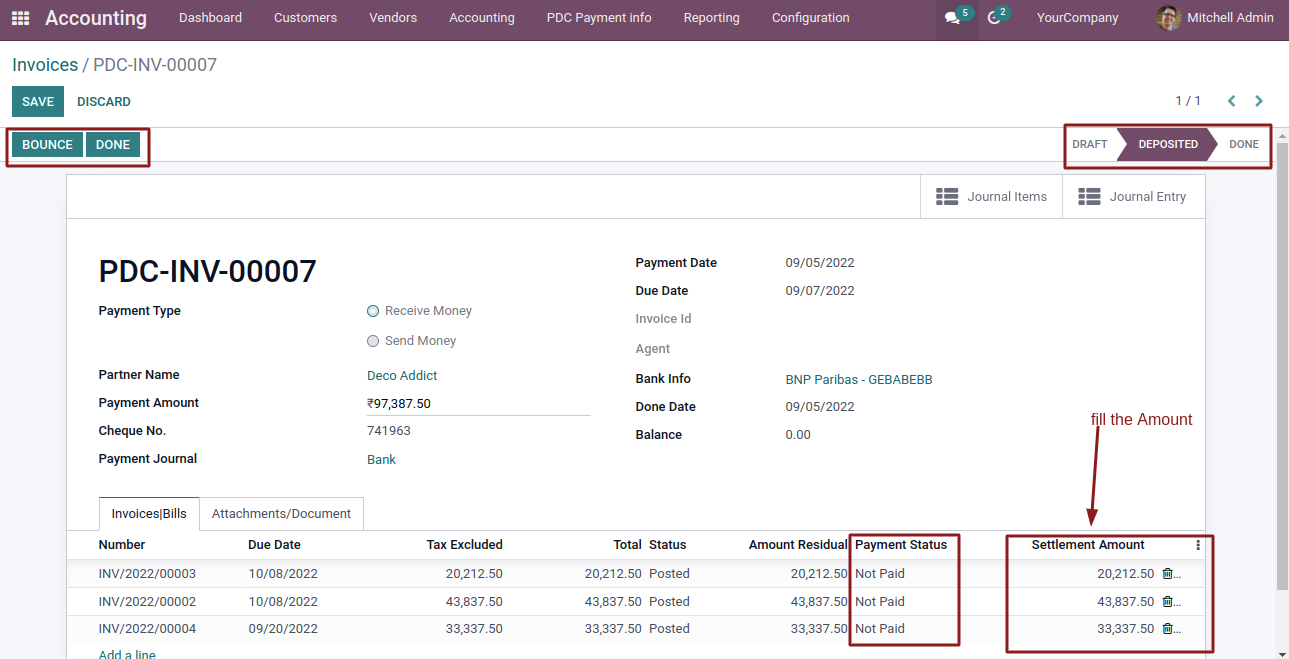Image resolution: width=1289 pixels, height=659 pixels.
Task: Go to previous record arrow
Action: [1231, 101]
